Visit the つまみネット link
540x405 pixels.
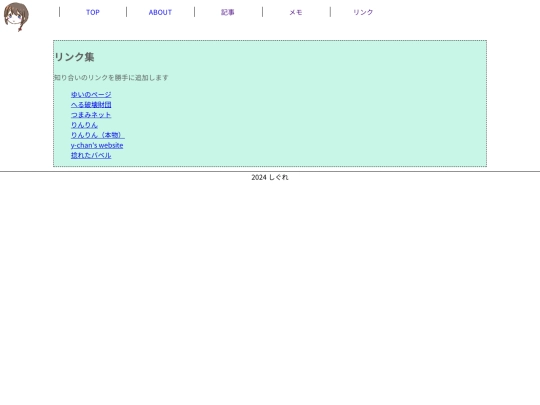(x=91, y=115)
